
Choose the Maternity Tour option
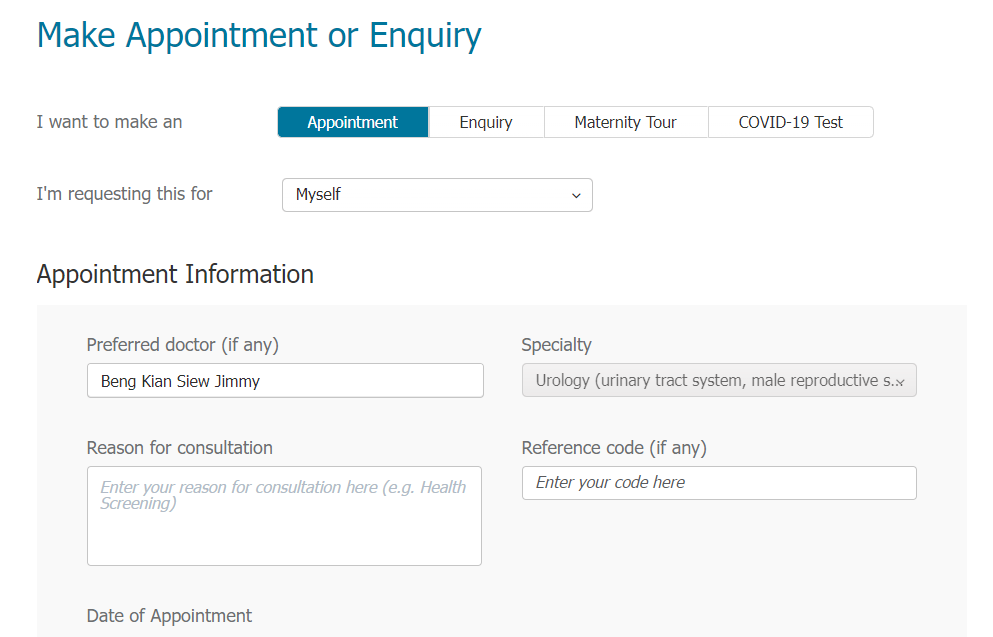[x=625, y=122]
